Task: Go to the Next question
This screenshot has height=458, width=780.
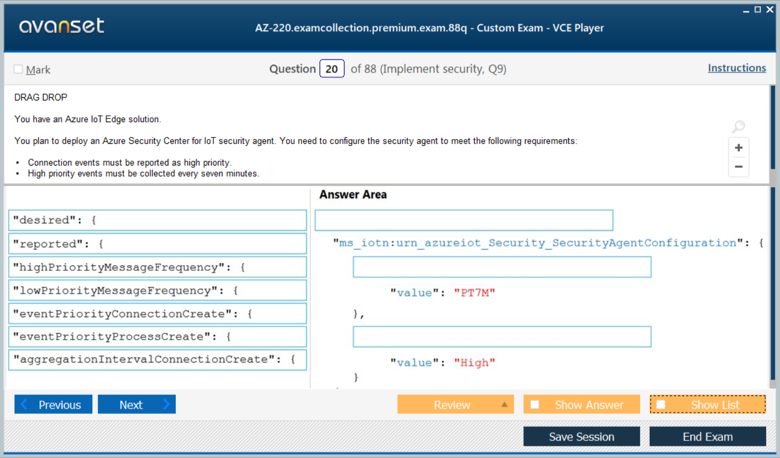Action: [137, 404]
